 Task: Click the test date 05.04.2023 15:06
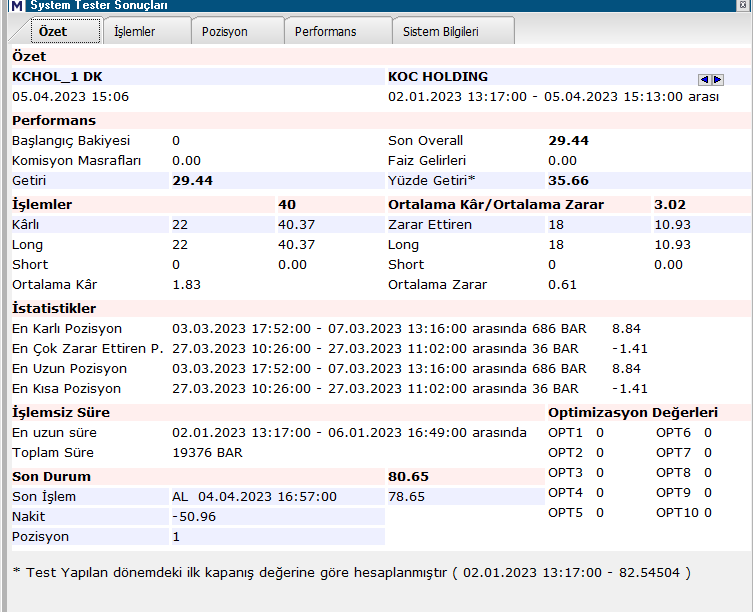71,97
